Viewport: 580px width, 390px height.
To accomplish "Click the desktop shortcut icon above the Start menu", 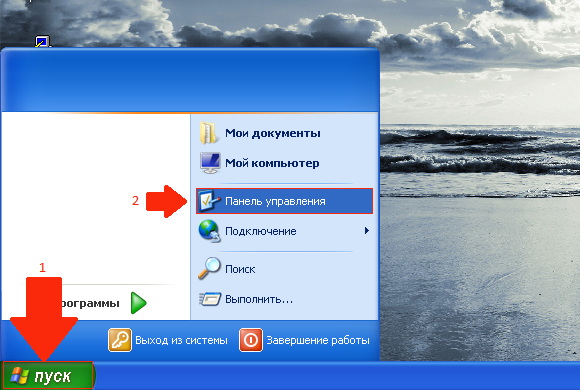I will click(x=43, y=41).
